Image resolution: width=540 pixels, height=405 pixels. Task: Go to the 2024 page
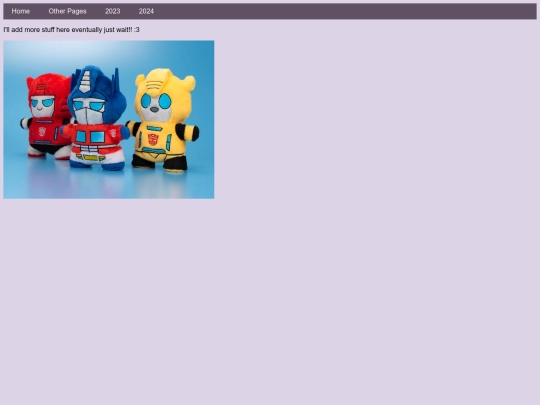point(146,11)
